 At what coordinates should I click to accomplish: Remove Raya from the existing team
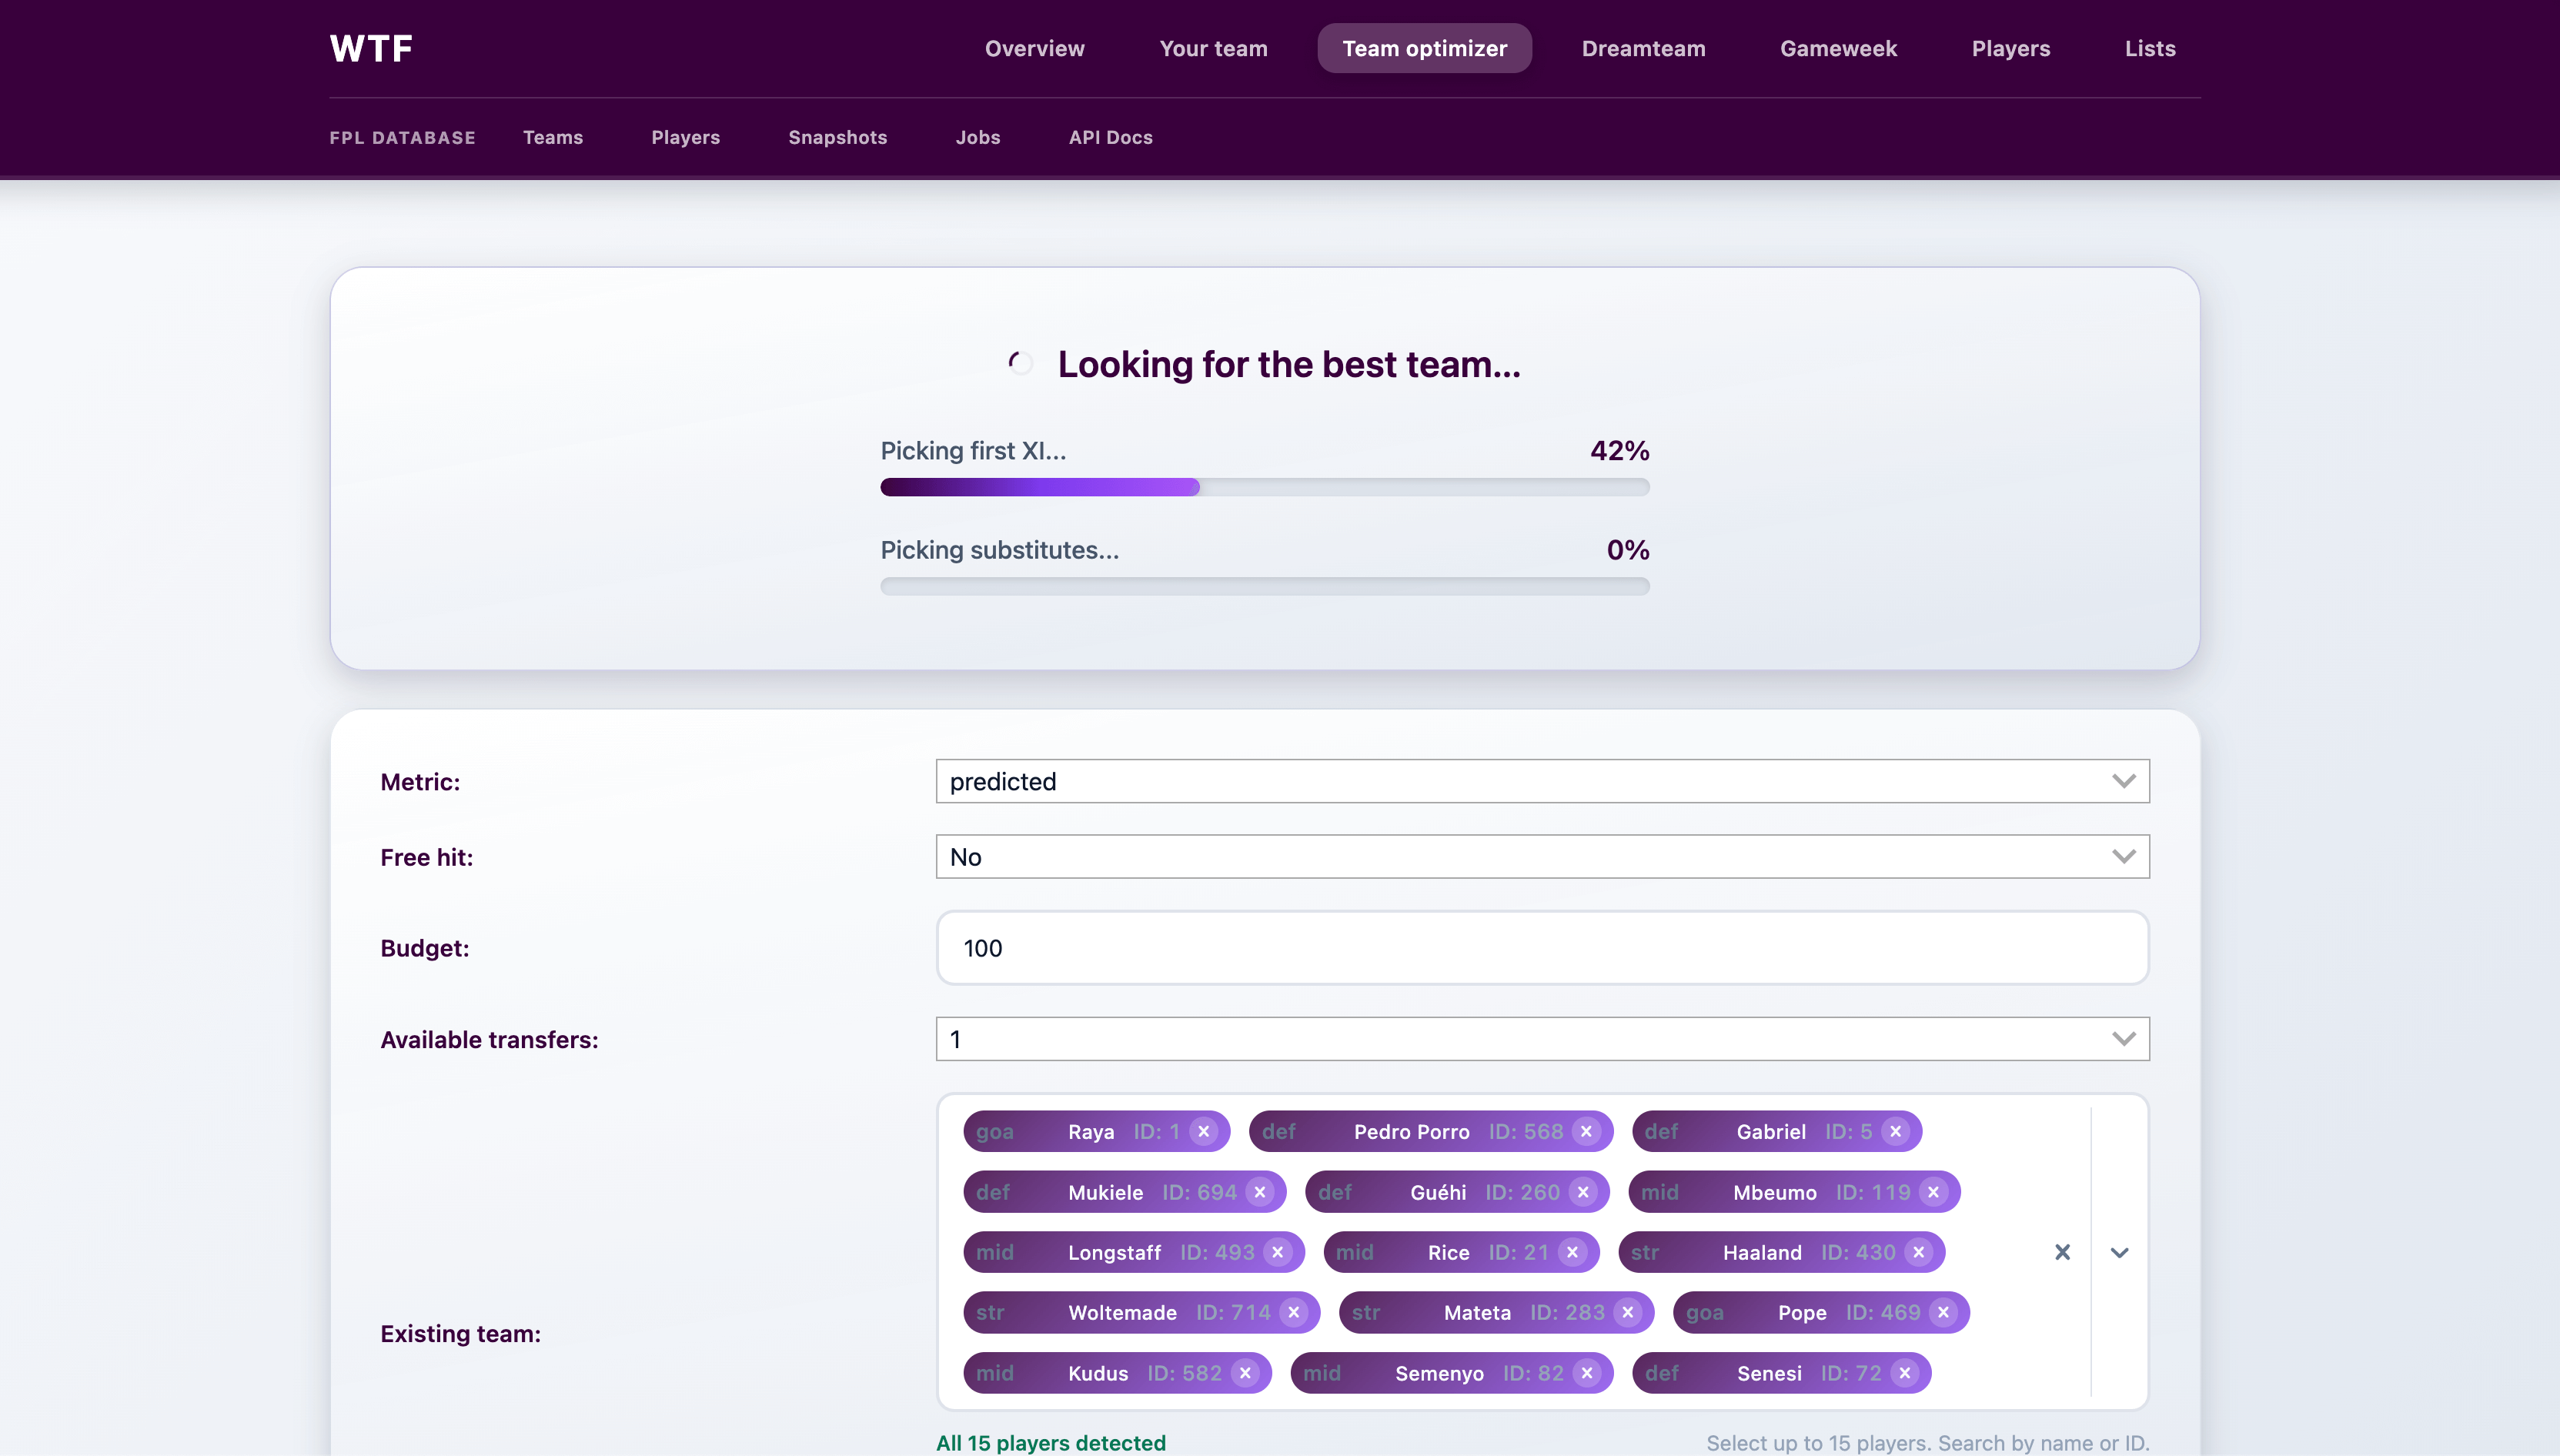pos(1203,1131)
